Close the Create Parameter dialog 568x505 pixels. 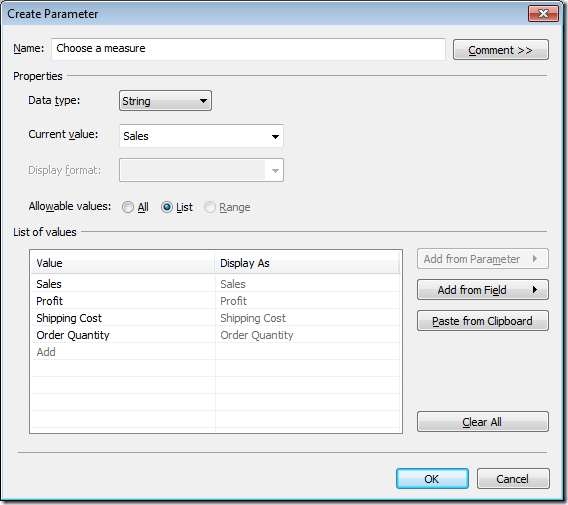543,14
